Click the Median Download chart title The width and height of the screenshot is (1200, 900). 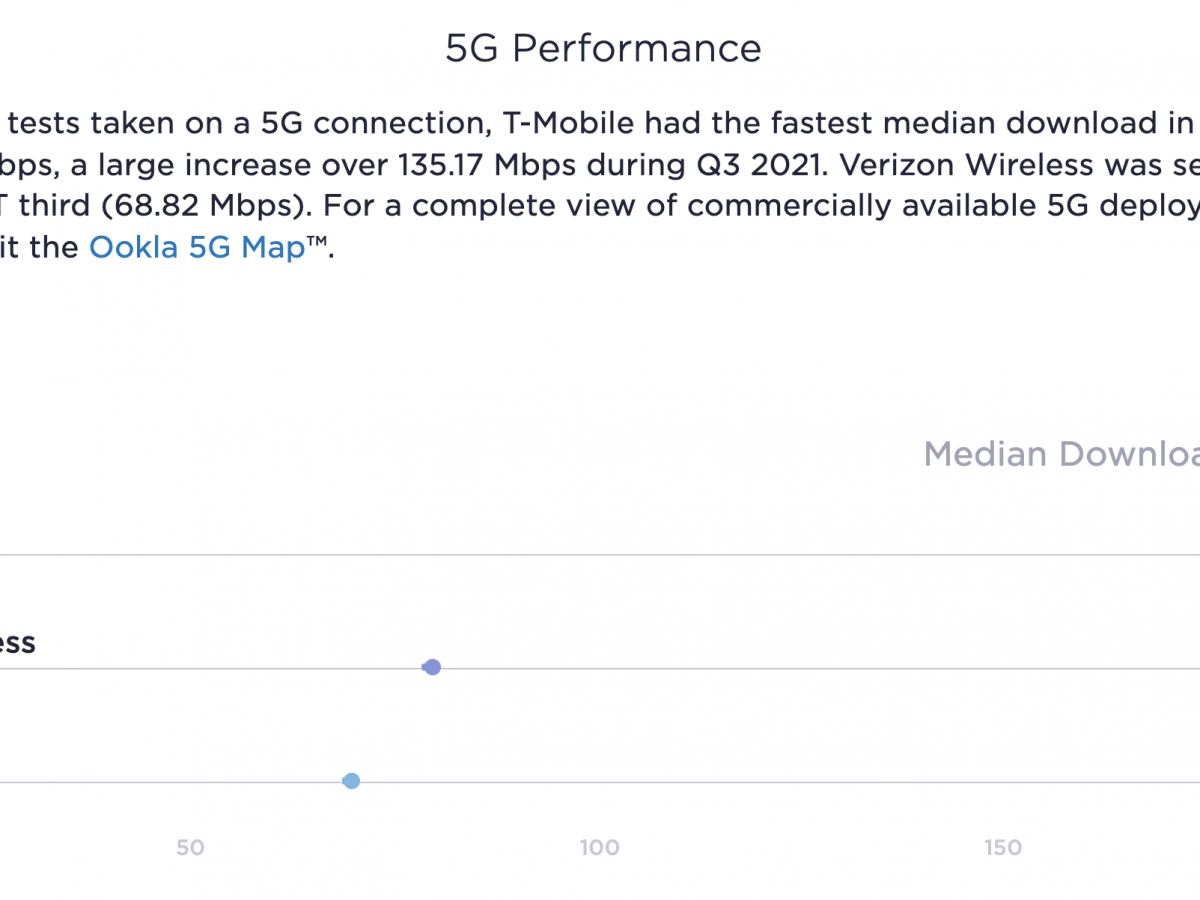1060,454
